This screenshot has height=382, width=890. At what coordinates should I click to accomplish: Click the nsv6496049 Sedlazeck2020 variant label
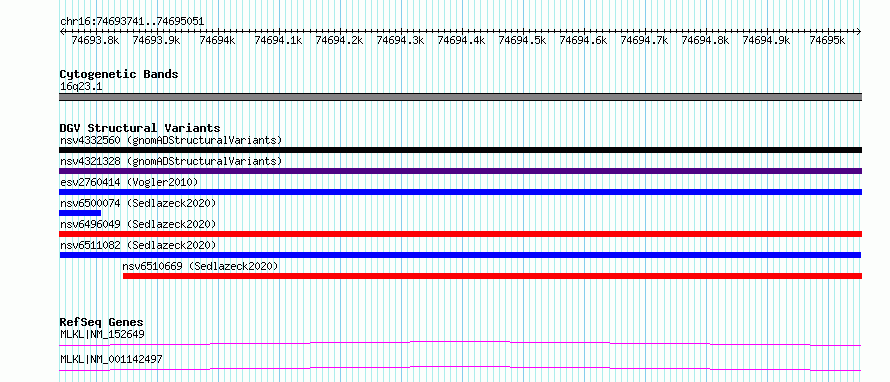tap(138, 224)
